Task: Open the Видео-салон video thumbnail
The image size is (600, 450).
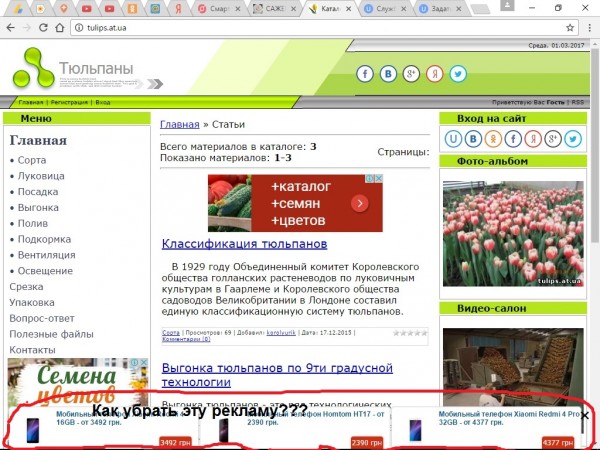Action: click(513, 366)
